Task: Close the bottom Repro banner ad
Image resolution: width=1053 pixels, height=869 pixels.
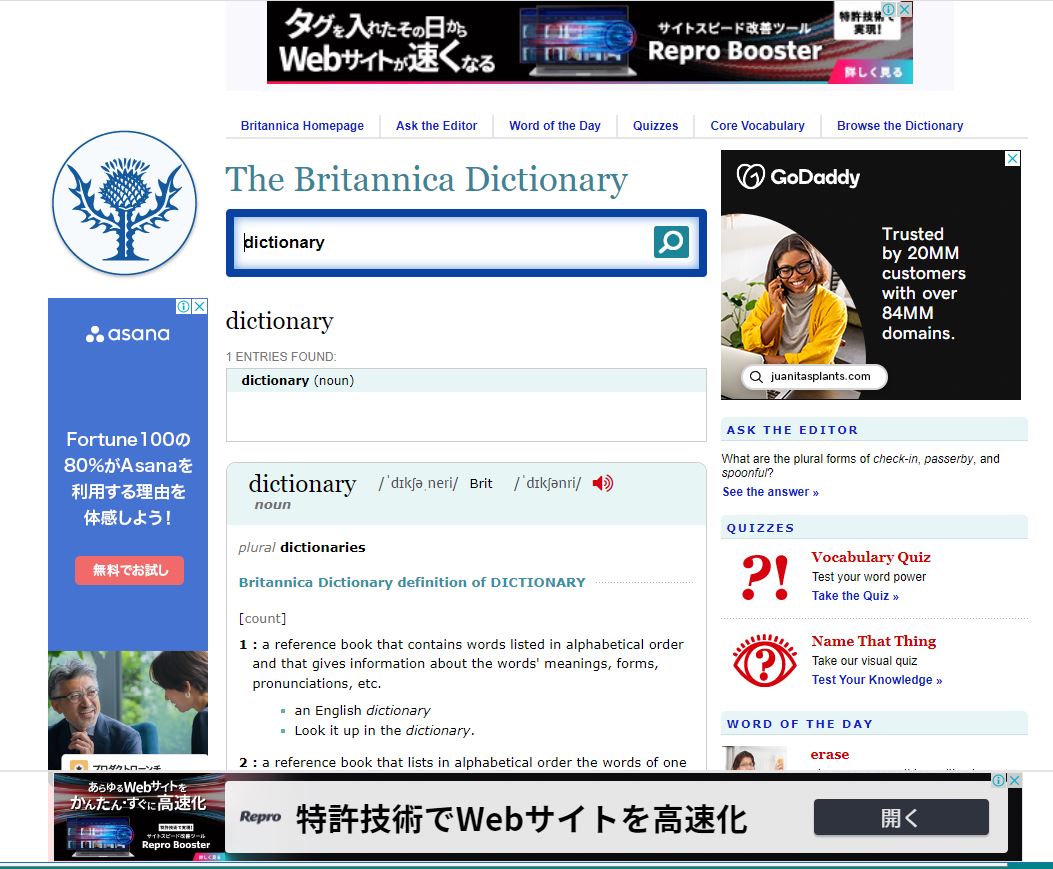Action: (x=1014, y=780)
